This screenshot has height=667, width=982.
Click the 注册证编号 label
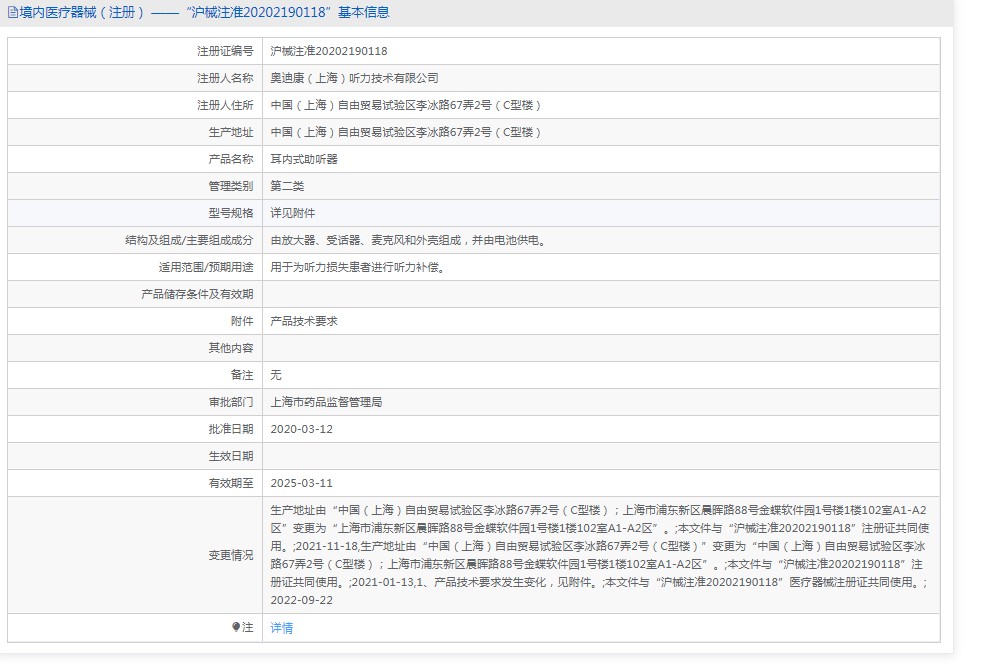pyautogui.click(x=225, y=51)
